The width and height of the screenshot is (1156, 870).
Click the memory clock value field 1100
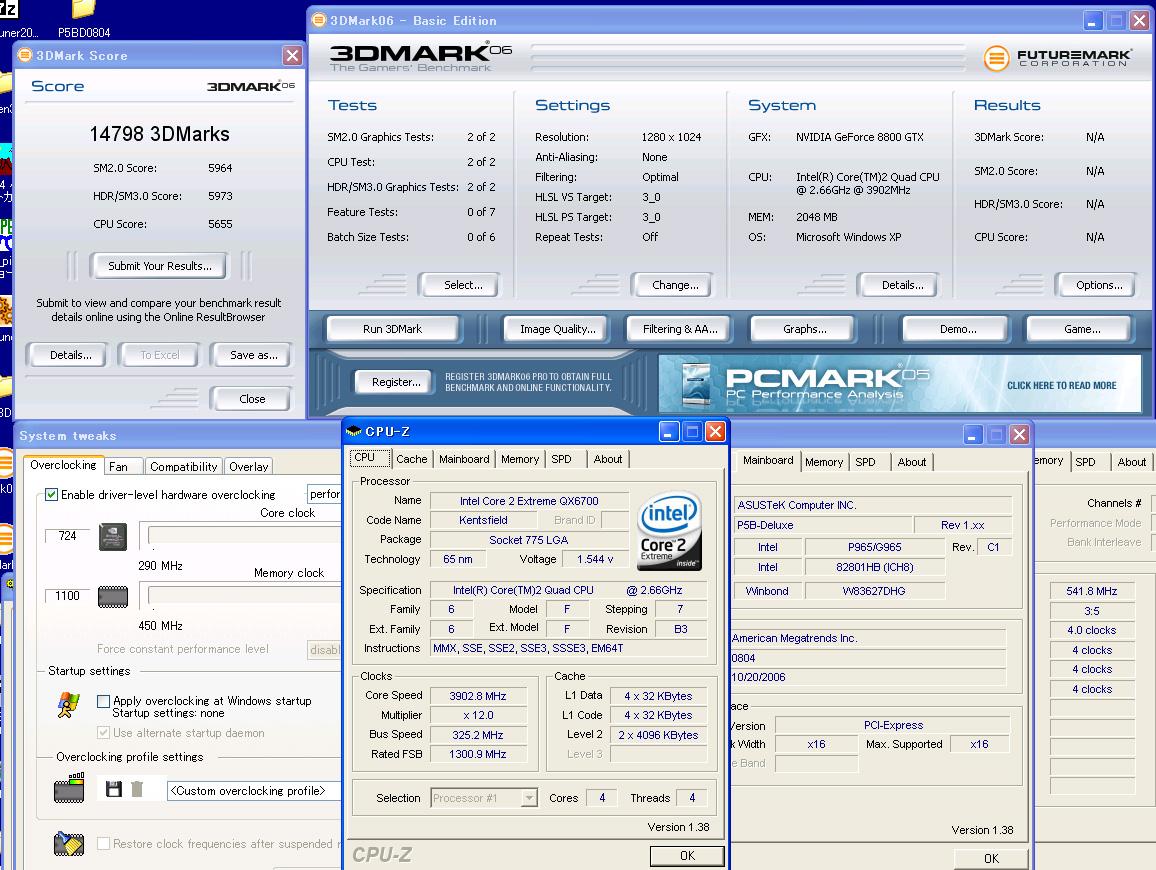(68, 596)
